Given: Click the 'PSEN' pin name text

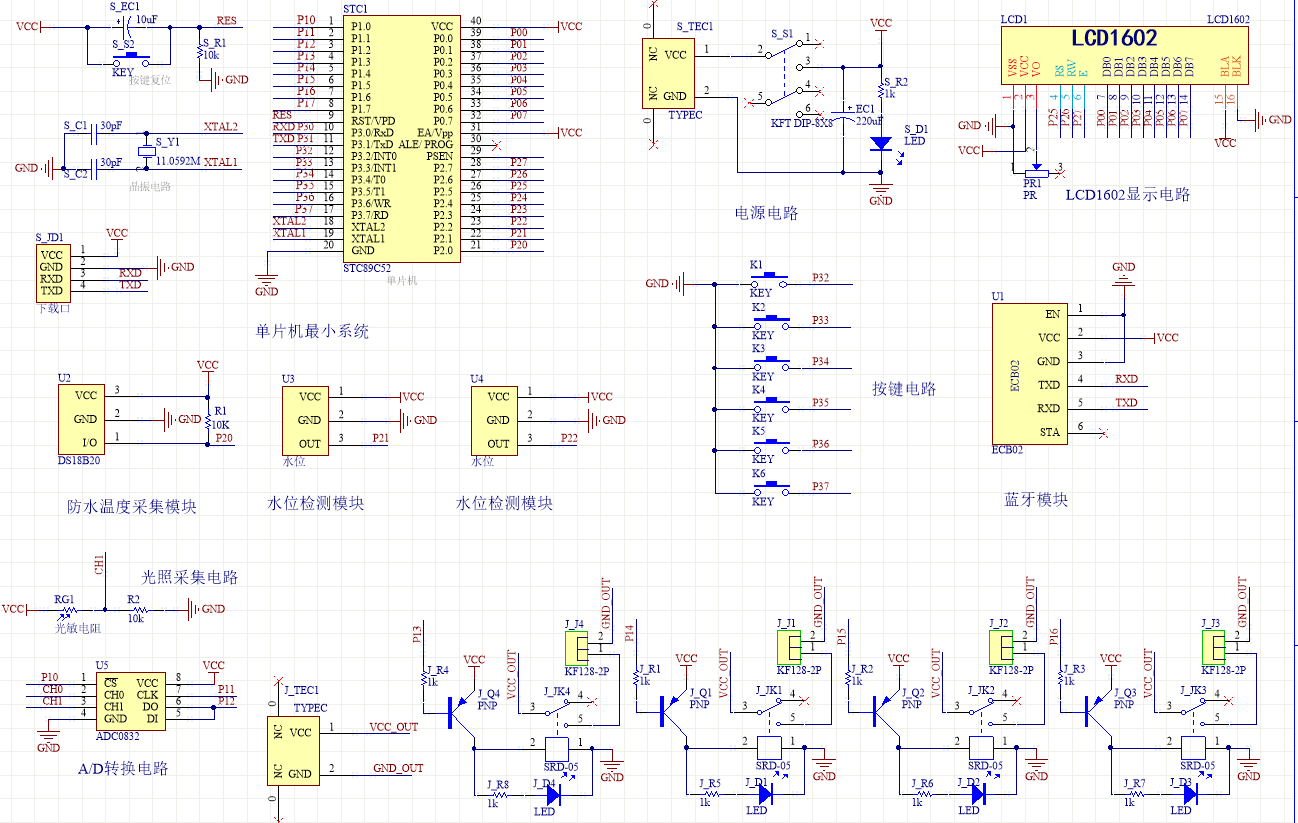Looking at the screenshot, I should click(x=440, y=156).
